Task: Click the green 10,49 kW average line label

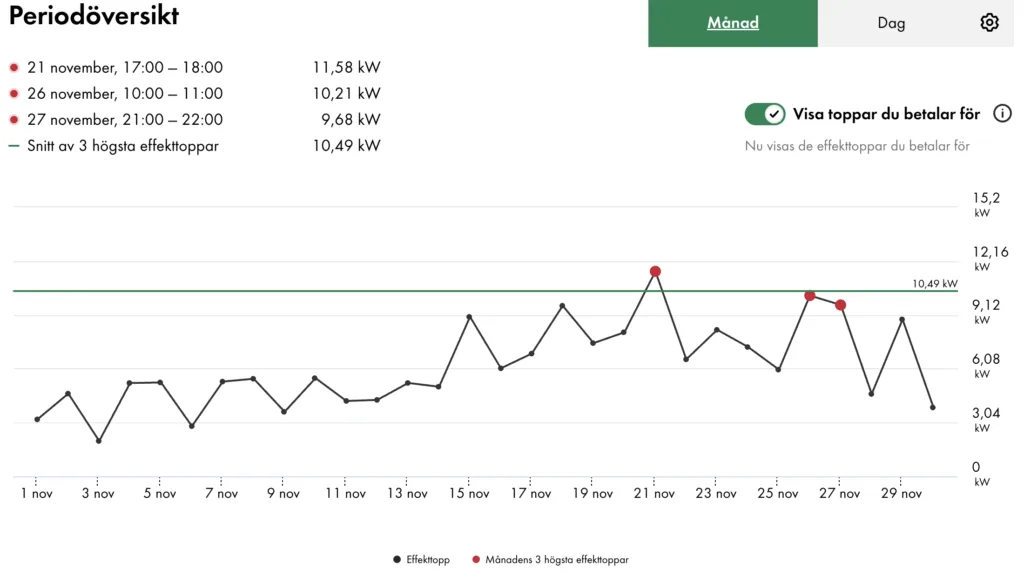Action: tap(934, 284)
